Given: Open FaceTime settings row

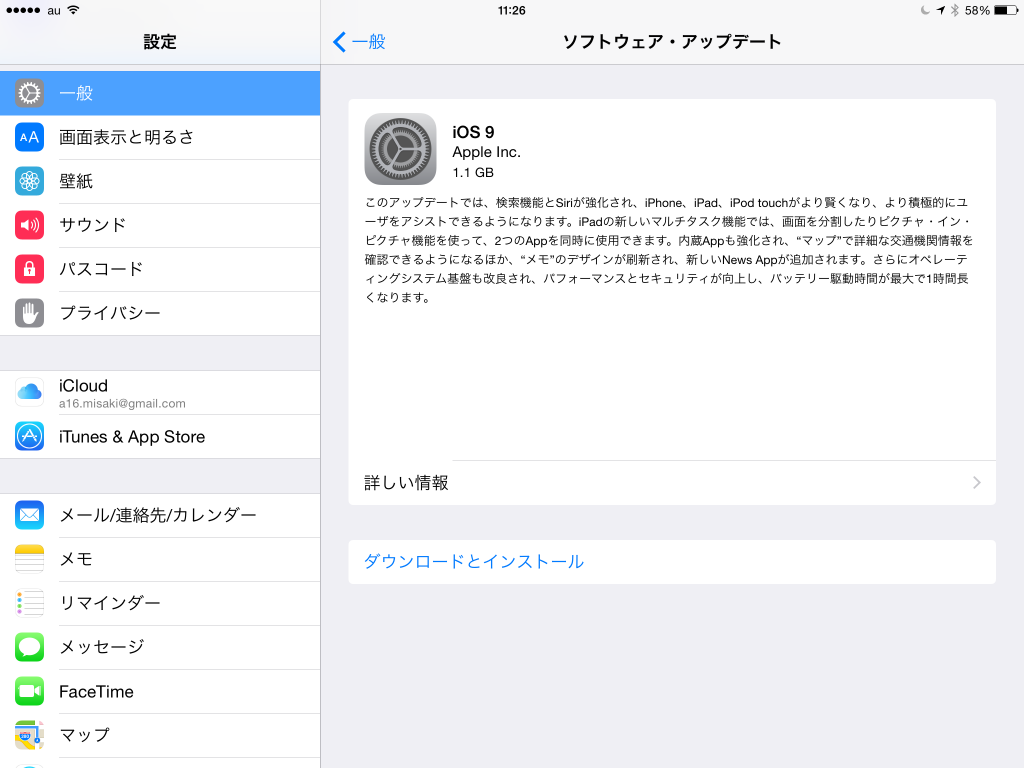Looking at the screenshot, I should click(160, 691).
